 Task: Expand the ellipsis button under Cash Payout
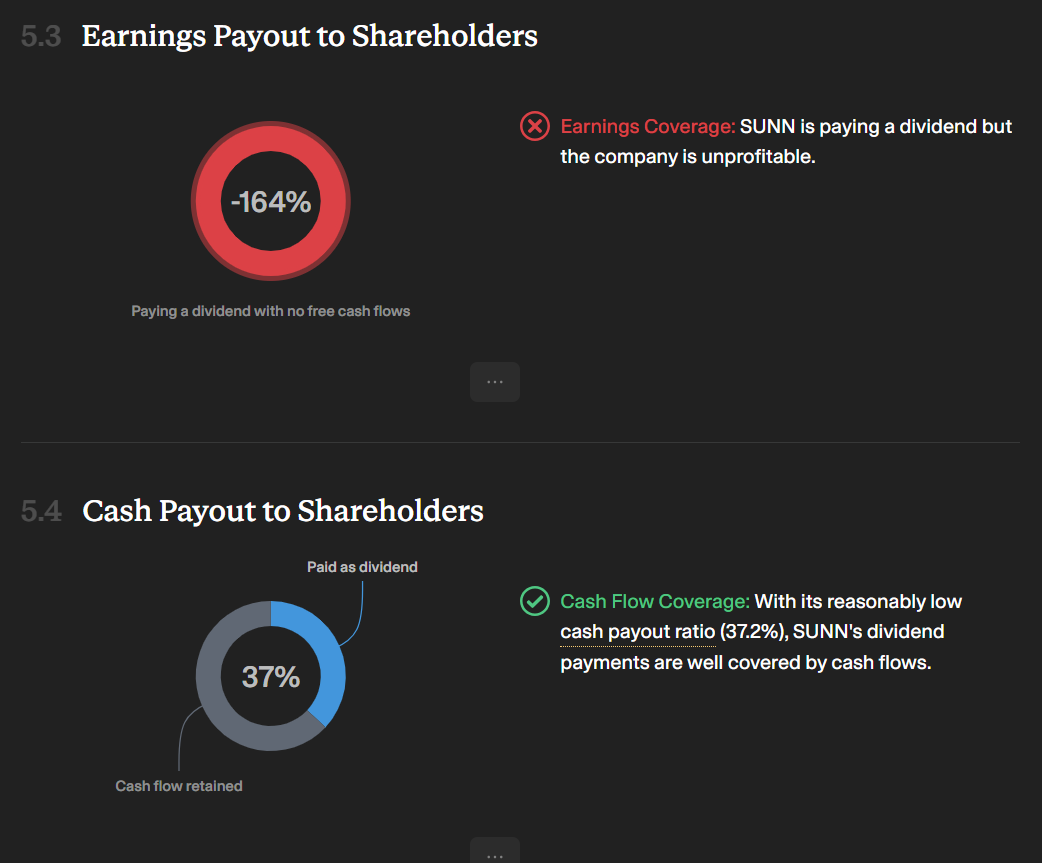495,850
